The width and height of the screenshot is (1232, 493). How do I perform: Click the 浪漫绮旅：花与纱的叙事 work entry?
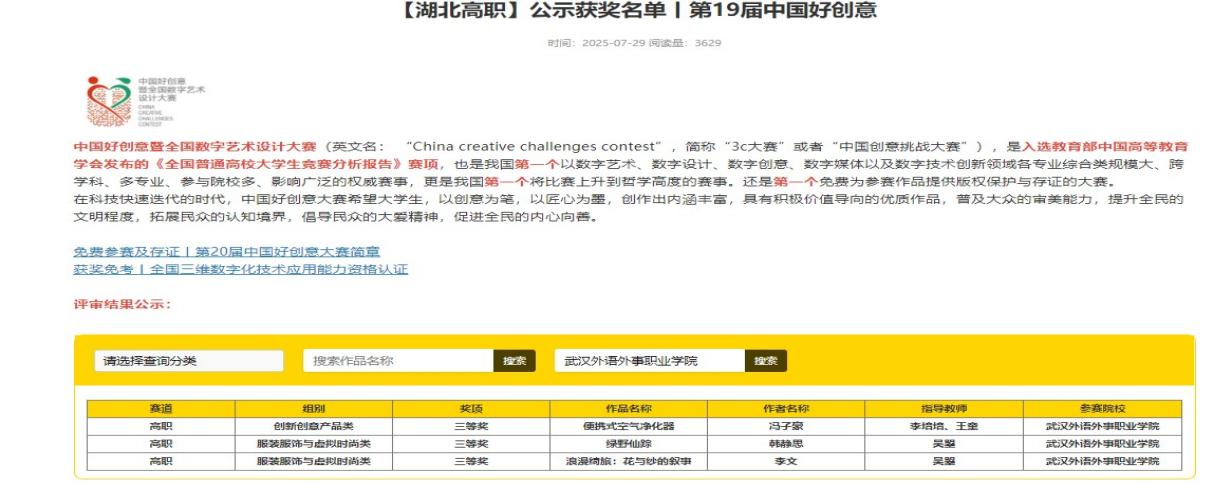pos(628,461)
